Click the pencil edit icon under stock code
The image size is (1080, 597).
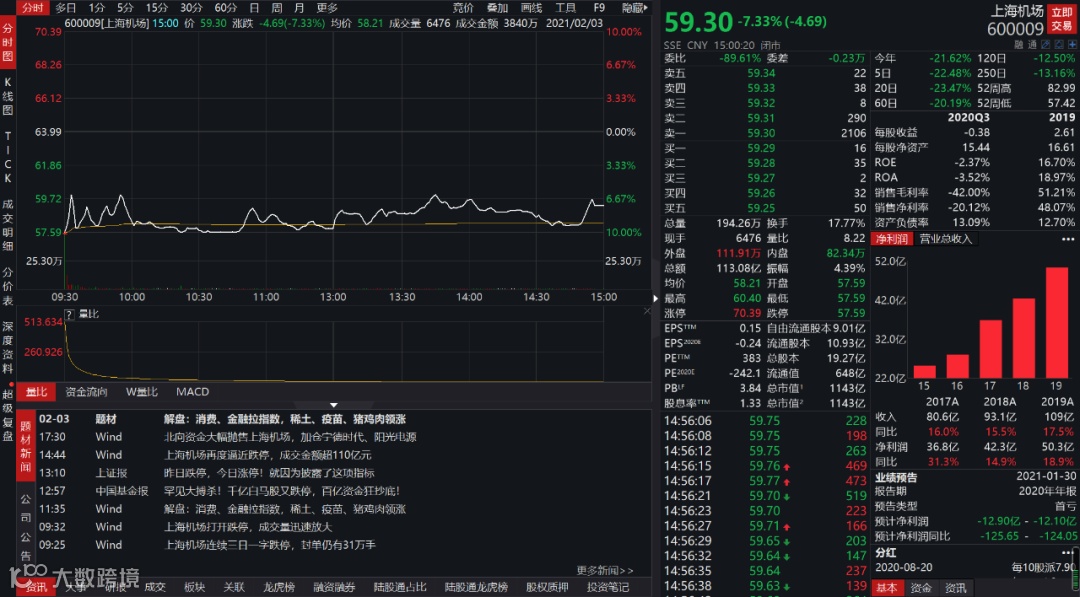coord(1046,44)
